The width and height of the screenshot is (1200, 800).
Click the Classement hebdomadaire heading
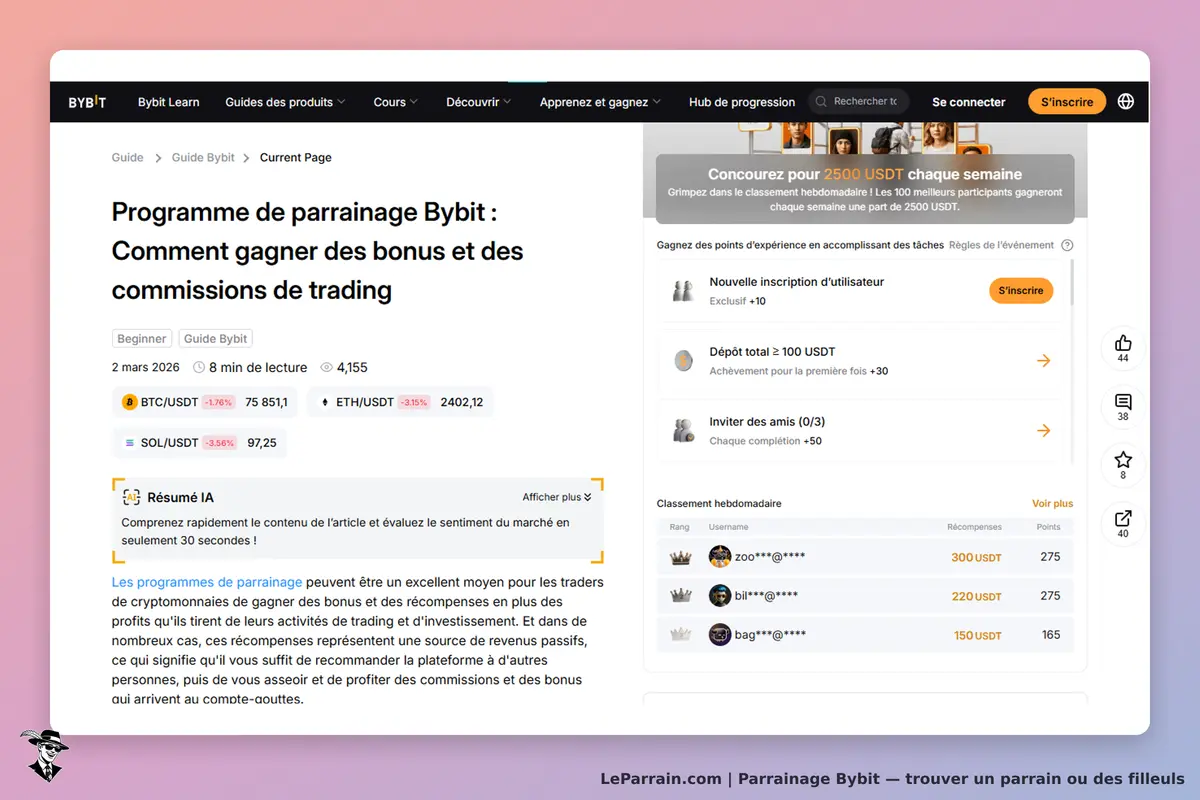click(x=719, y=503)
